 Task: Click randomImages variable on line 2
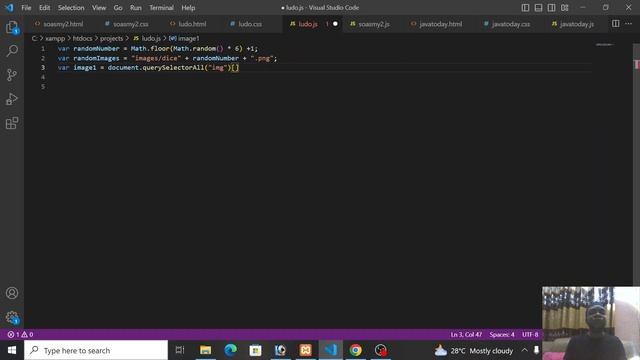(96, 58)
